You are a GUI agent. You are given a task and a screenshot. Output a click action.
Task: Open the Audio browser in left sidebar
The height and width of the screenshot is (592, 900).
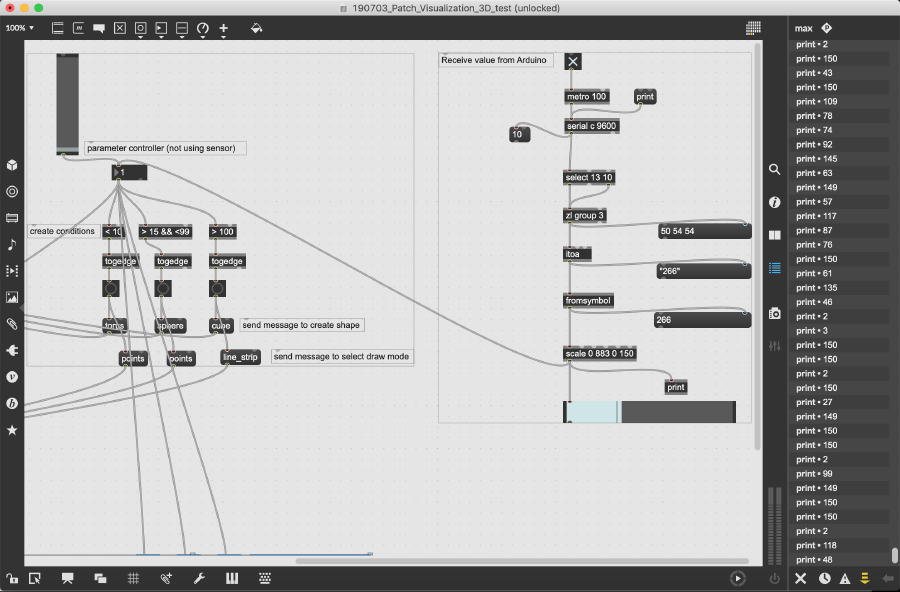(x=12, y=244)
